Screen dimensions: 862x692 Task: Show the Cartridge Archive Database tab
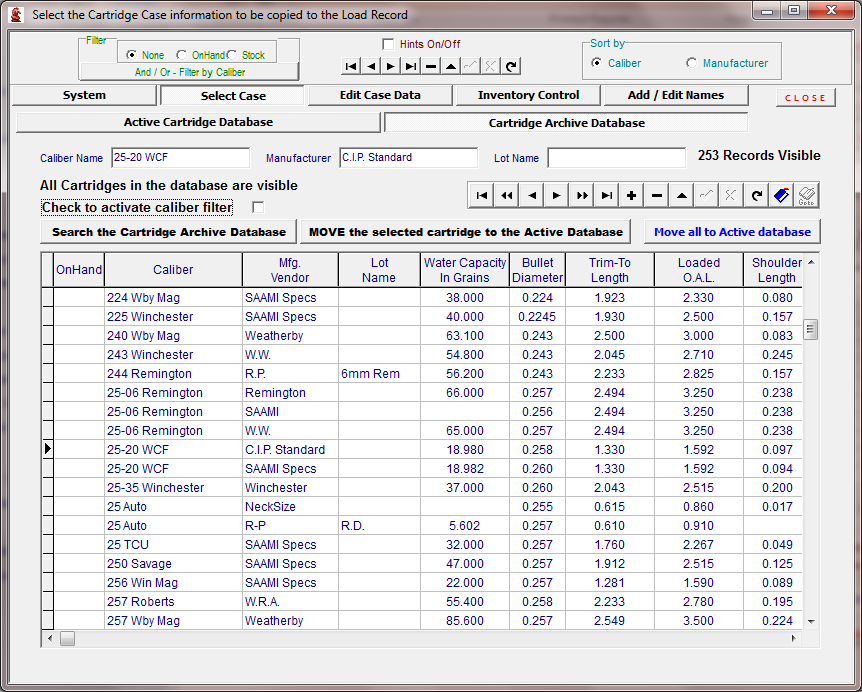(566, 123)
